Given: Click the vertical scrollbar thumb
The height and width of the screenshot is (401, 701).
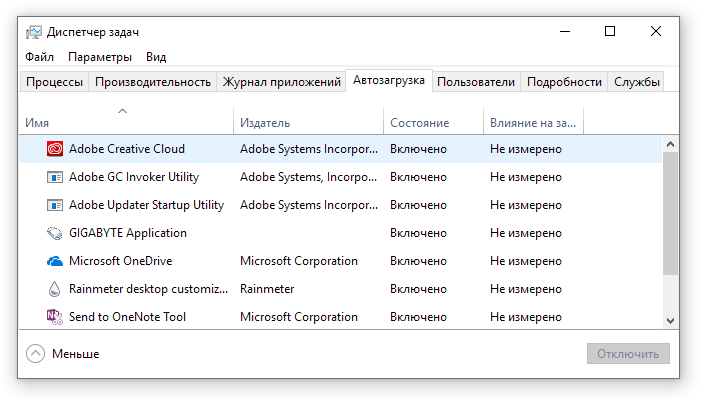Looking at the screenshot, I should click(670, 213).
